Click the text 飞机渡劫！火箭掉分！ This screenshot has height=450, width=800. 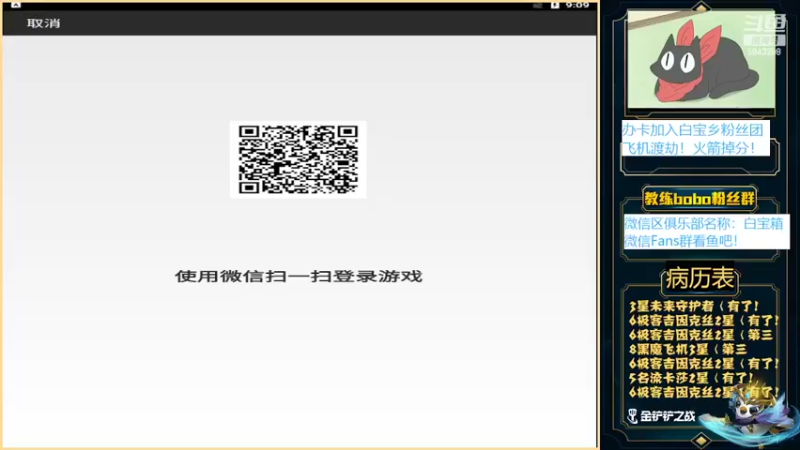[x=689, y=148]
